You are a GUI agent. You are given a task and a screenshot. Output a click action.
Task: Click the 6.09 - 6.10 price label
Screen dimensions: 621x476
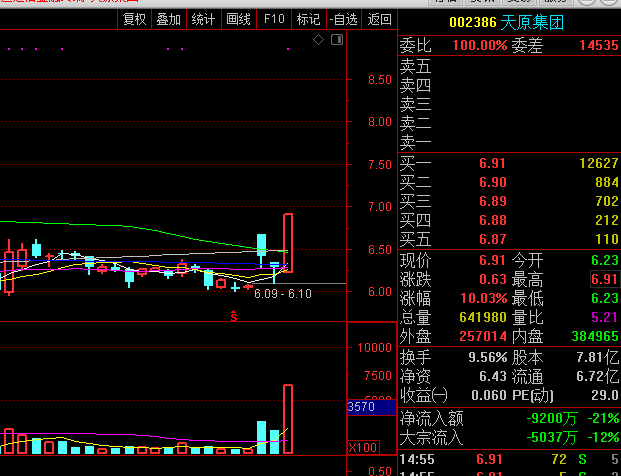(x=283, y=294)
